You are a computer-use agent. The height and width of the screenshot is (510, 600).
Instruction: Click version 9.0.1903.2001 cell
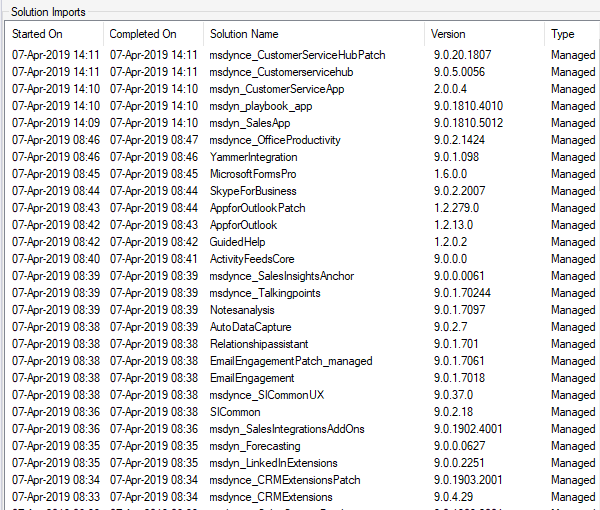pos(468,480)
